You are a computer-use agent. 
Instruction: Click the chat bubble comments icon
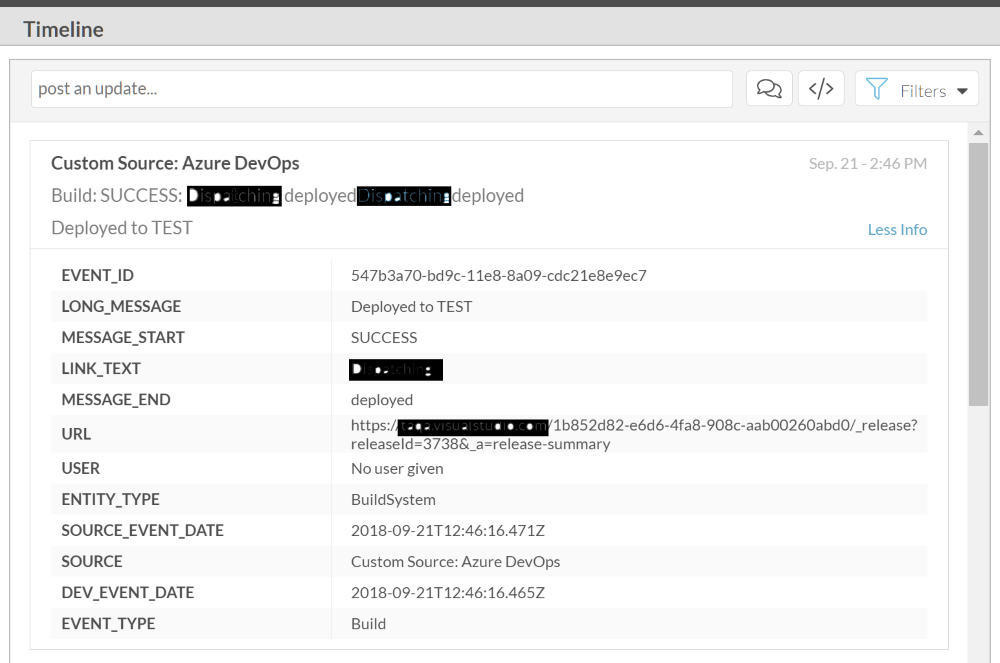click(769, 89)
